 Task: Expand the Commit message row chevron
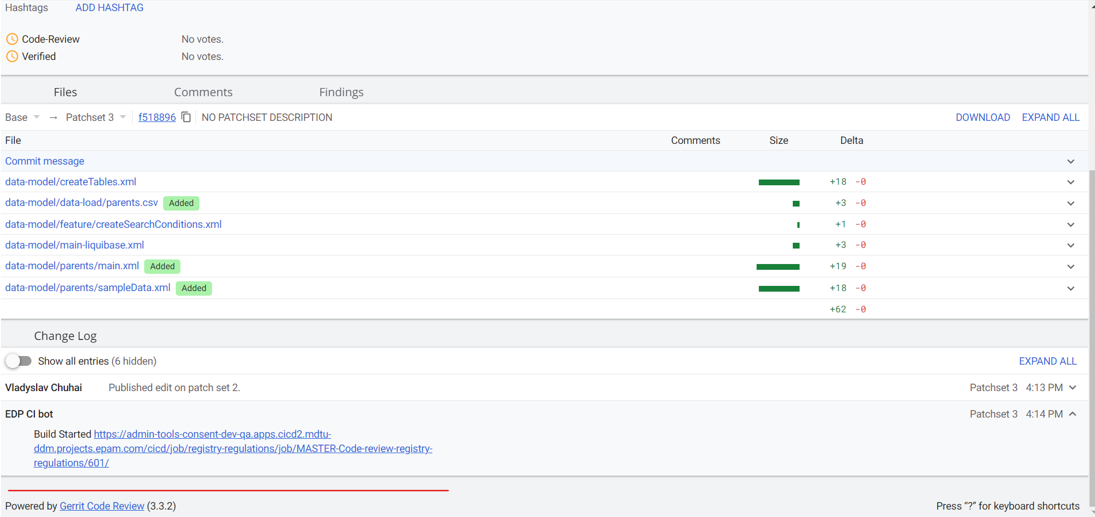[1071, 161]
